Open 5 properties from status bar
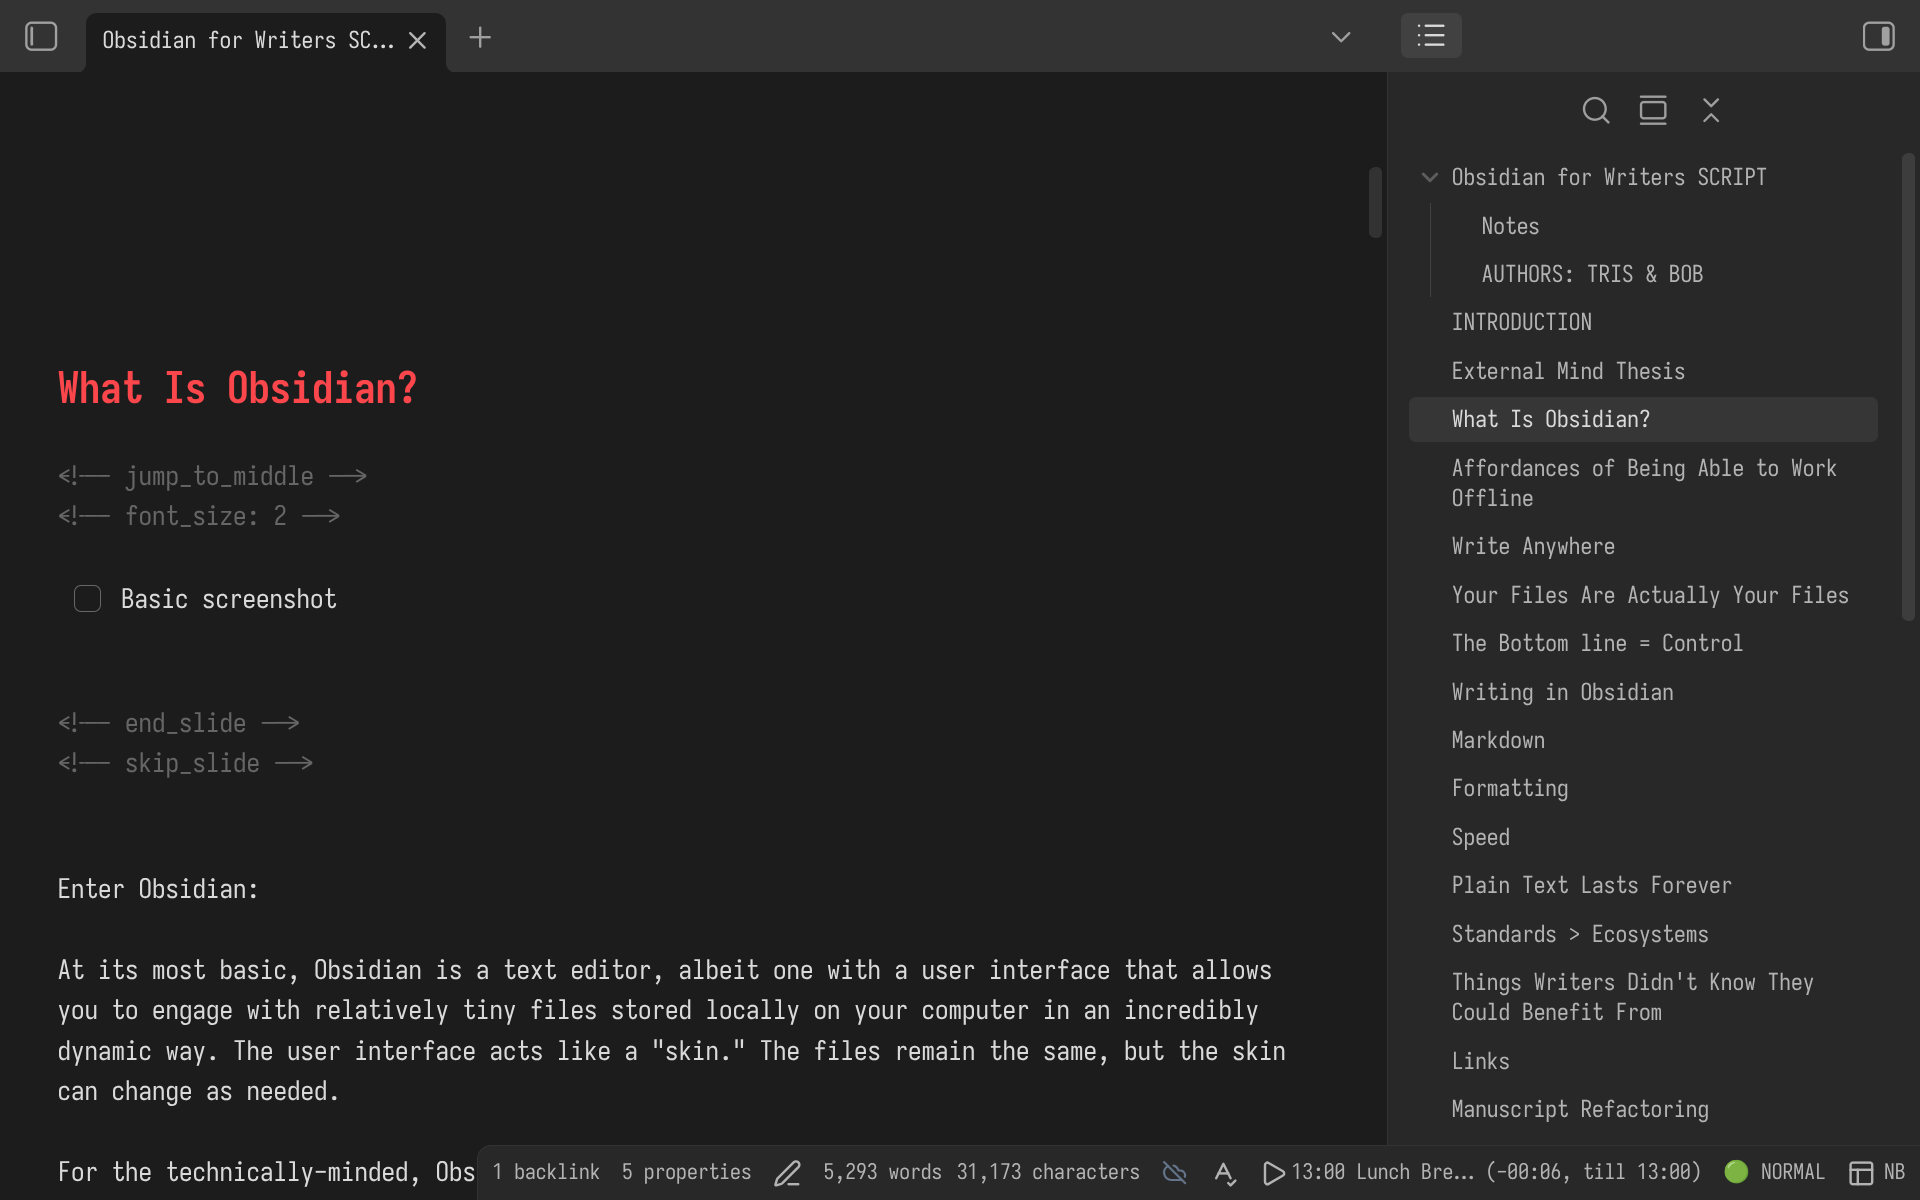Image resolution: width=1920 pixels, height=1200 pixels. pyautogui.click(x=686, y=1172)
